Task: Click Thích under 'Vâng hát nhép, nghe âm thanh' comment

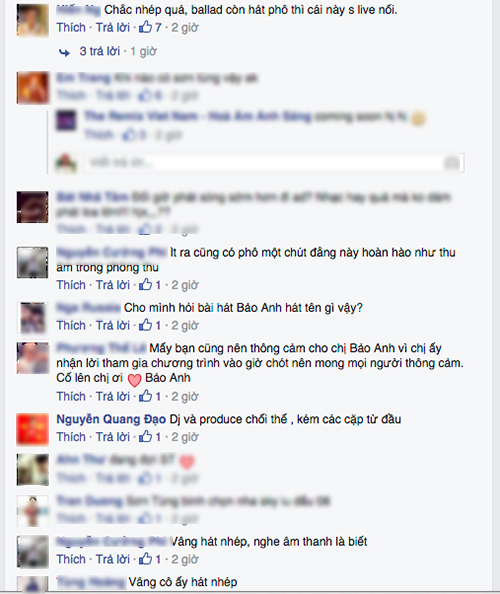Action: 71,559
